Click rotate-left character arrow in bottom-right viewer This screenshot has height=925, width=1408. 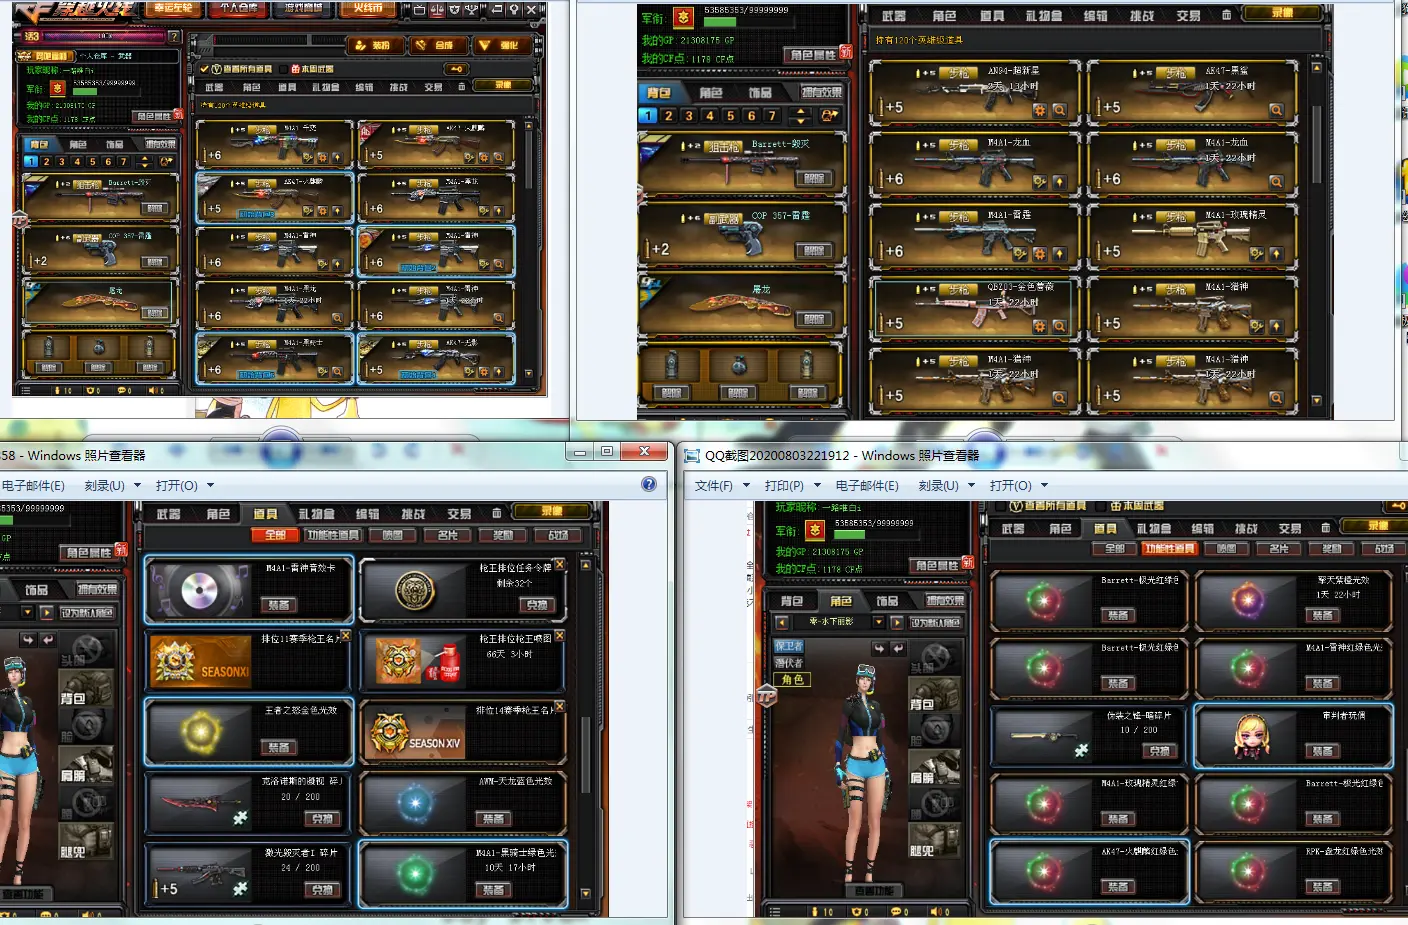click(878, 649)
